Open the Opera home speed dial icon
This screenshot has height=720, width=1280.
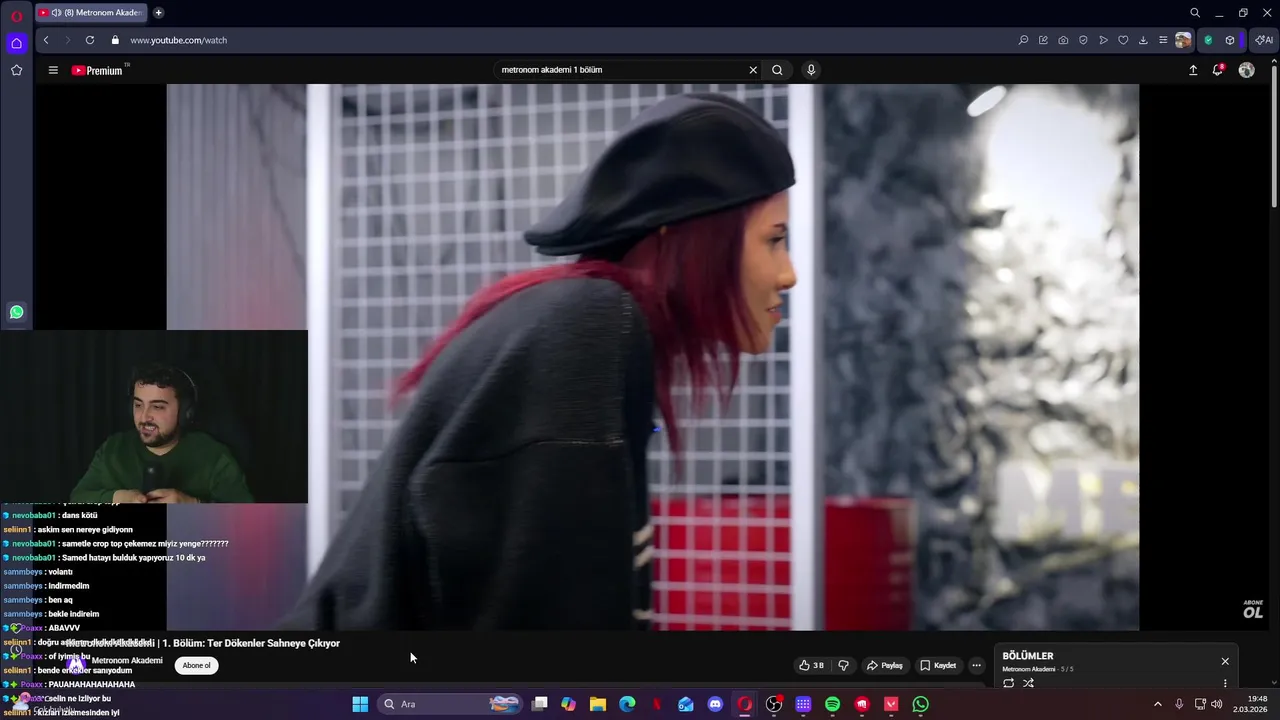pos(16,43)
